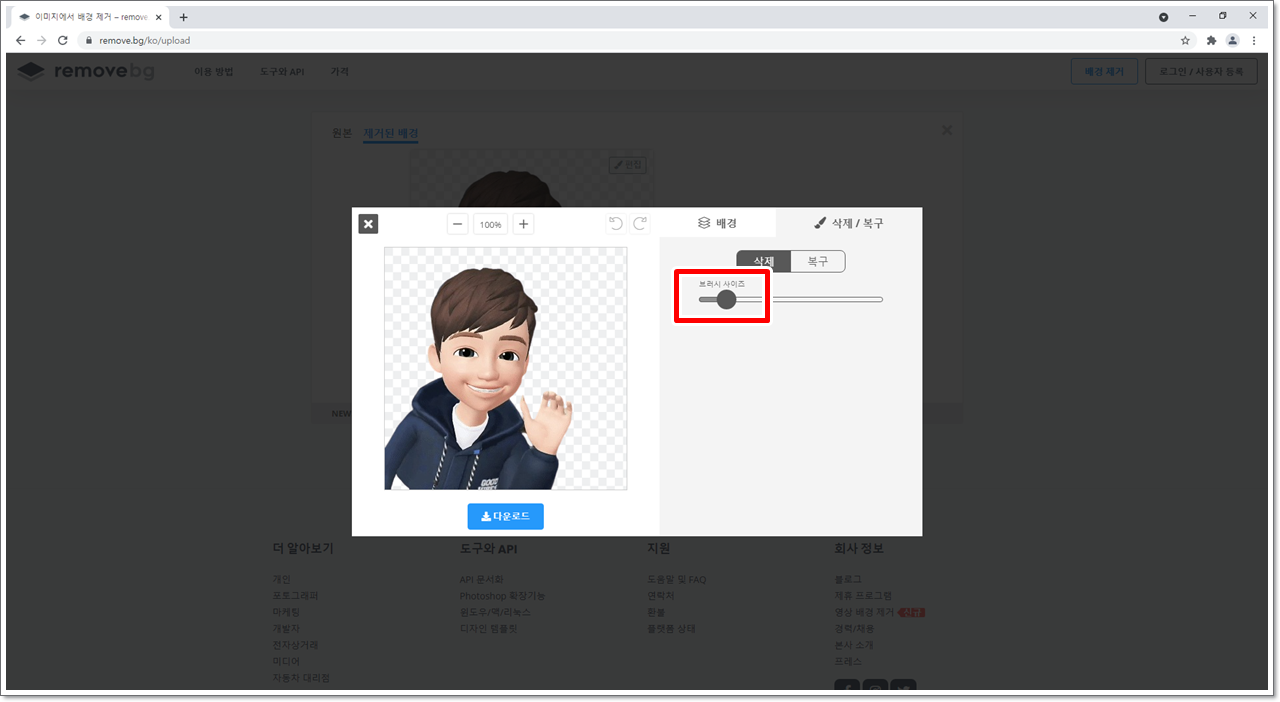Select the 복구 restore mode
Viewport: 1280px width, 702px height.
(818, 261)
